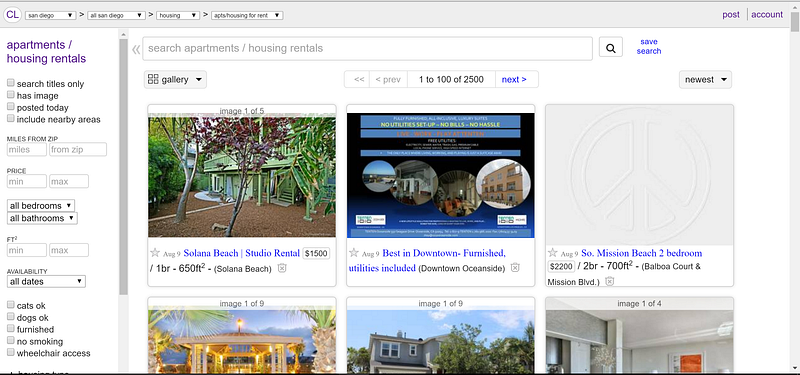Favorite the So. Mission Beach listing star

[553, 253]
